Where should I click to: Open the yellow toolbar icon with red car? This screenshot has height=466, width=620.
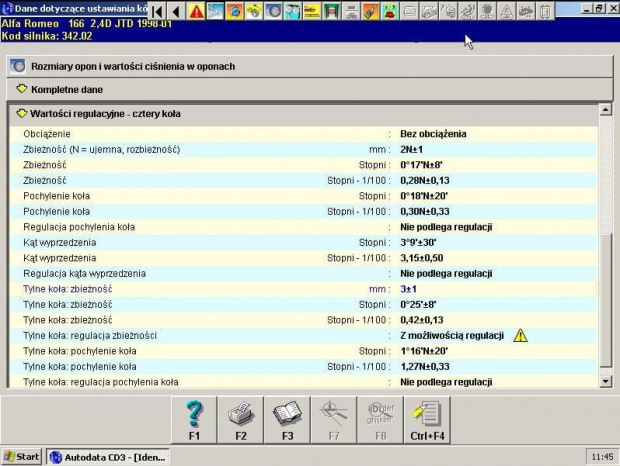312,11
